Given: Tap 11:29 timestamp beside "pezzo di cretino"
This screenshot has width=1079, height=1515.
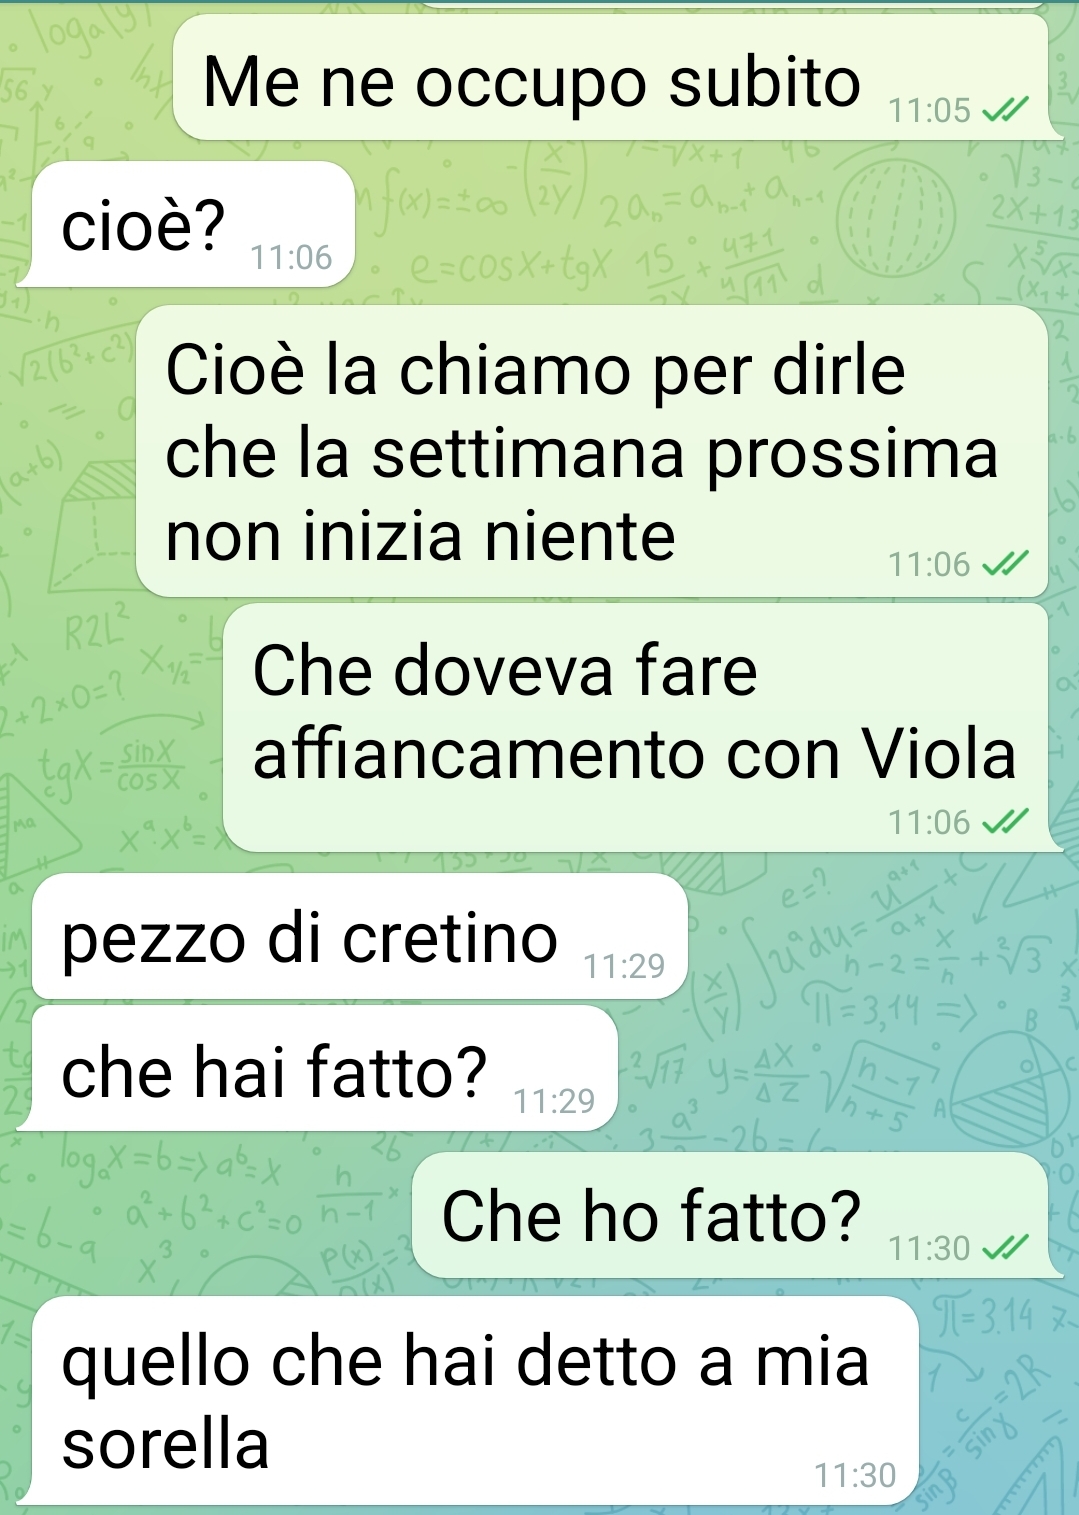Looking at the screenshot, I should [624, 966].
